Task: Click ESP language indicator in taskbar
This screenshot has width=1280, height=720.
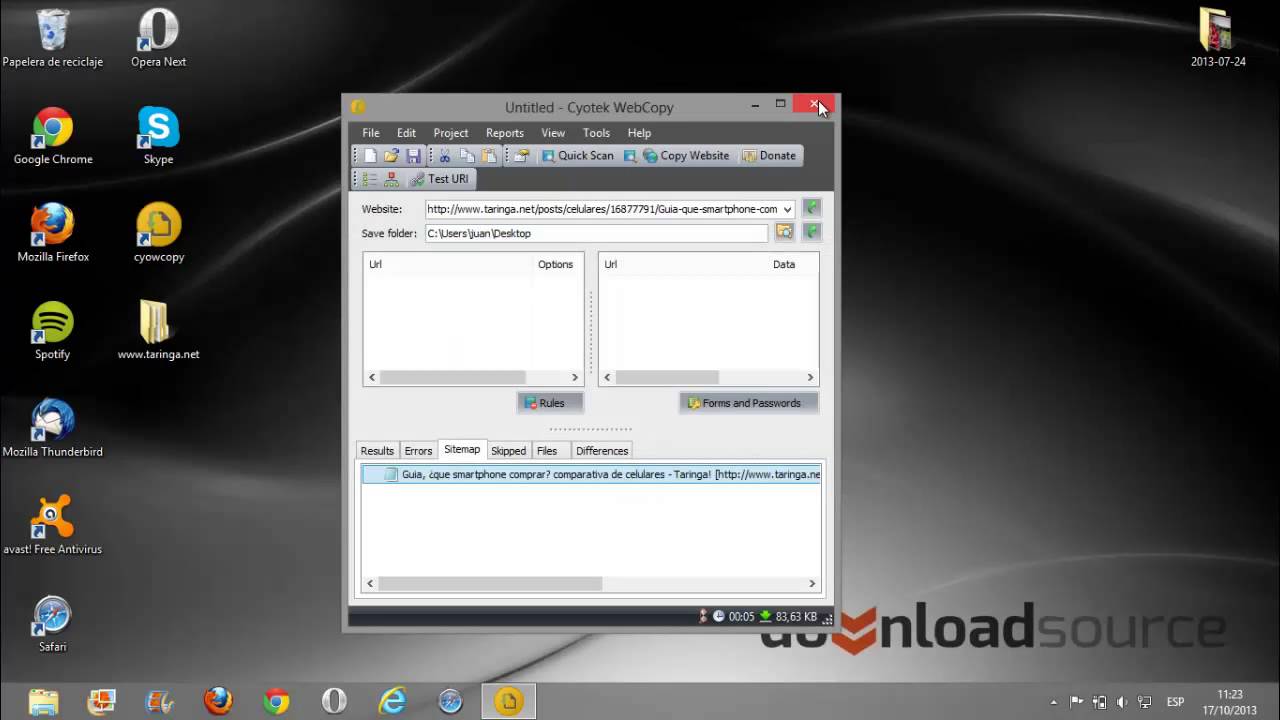Action: 1175,701
